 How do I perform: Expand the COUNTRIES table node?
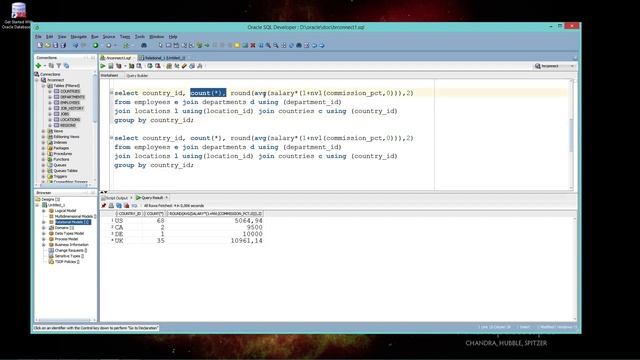pos(50,91)
